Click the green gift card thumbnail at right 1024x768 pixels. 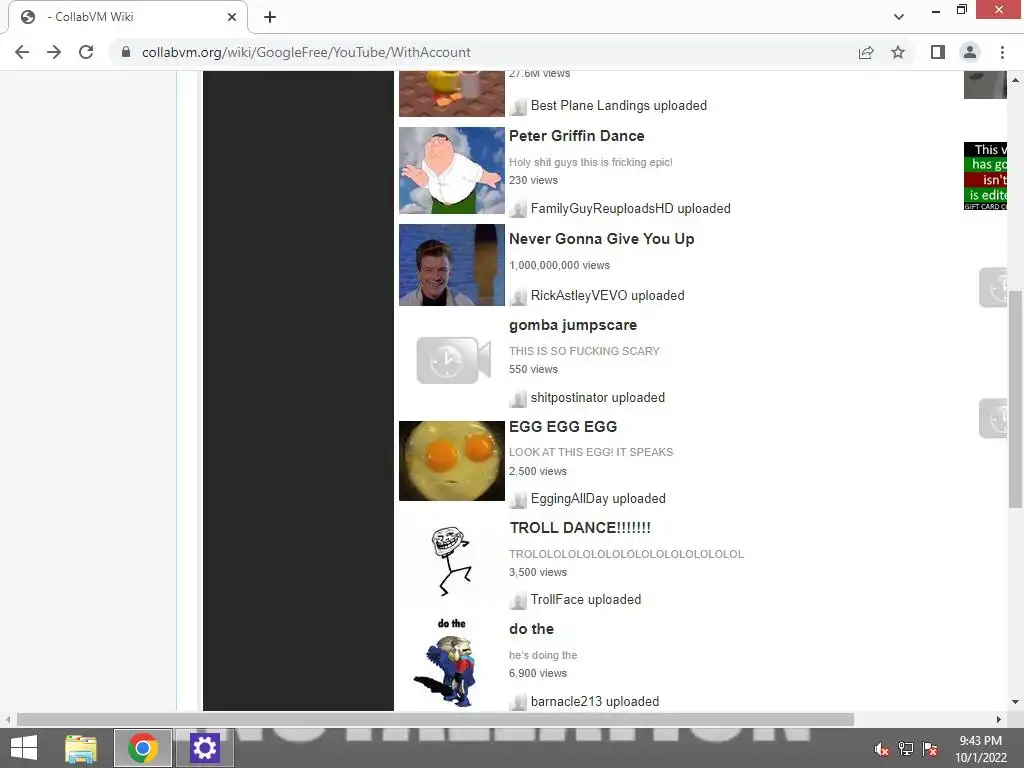(985, 176)
